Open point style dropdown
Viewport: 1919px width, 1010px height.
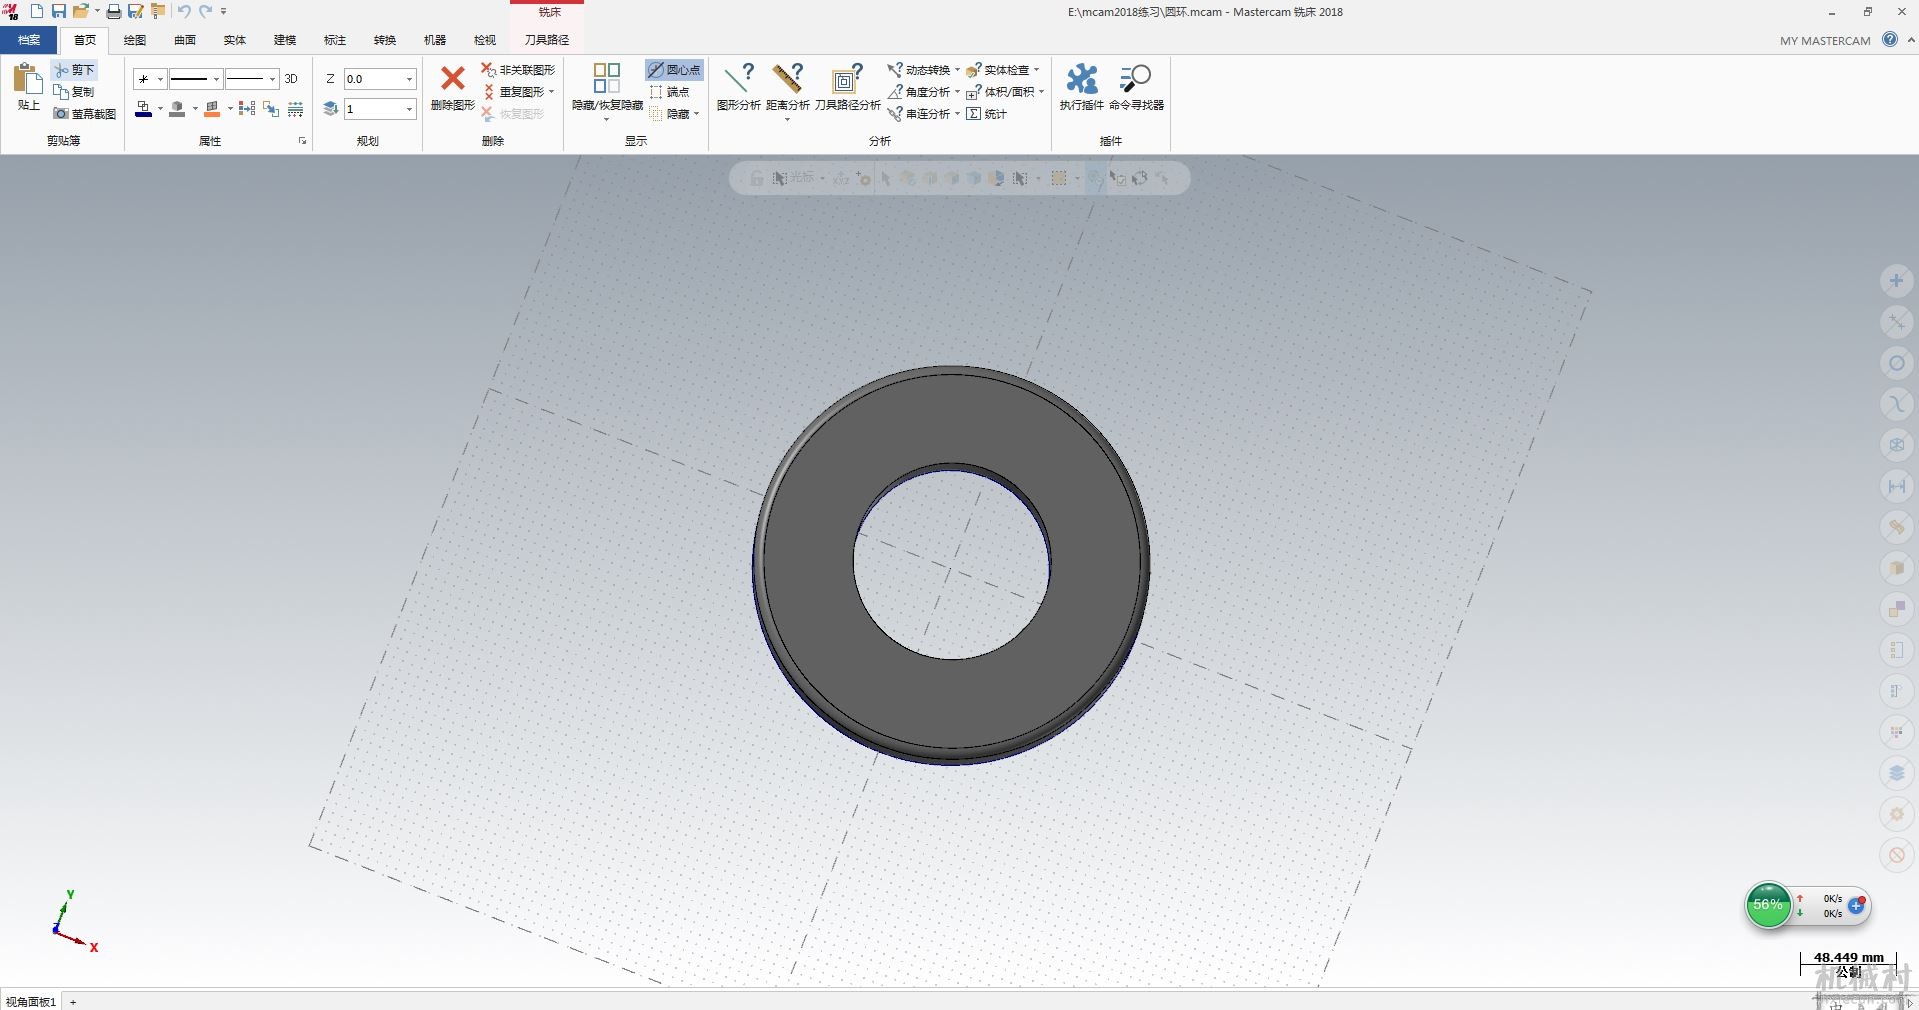click(160, 79)
